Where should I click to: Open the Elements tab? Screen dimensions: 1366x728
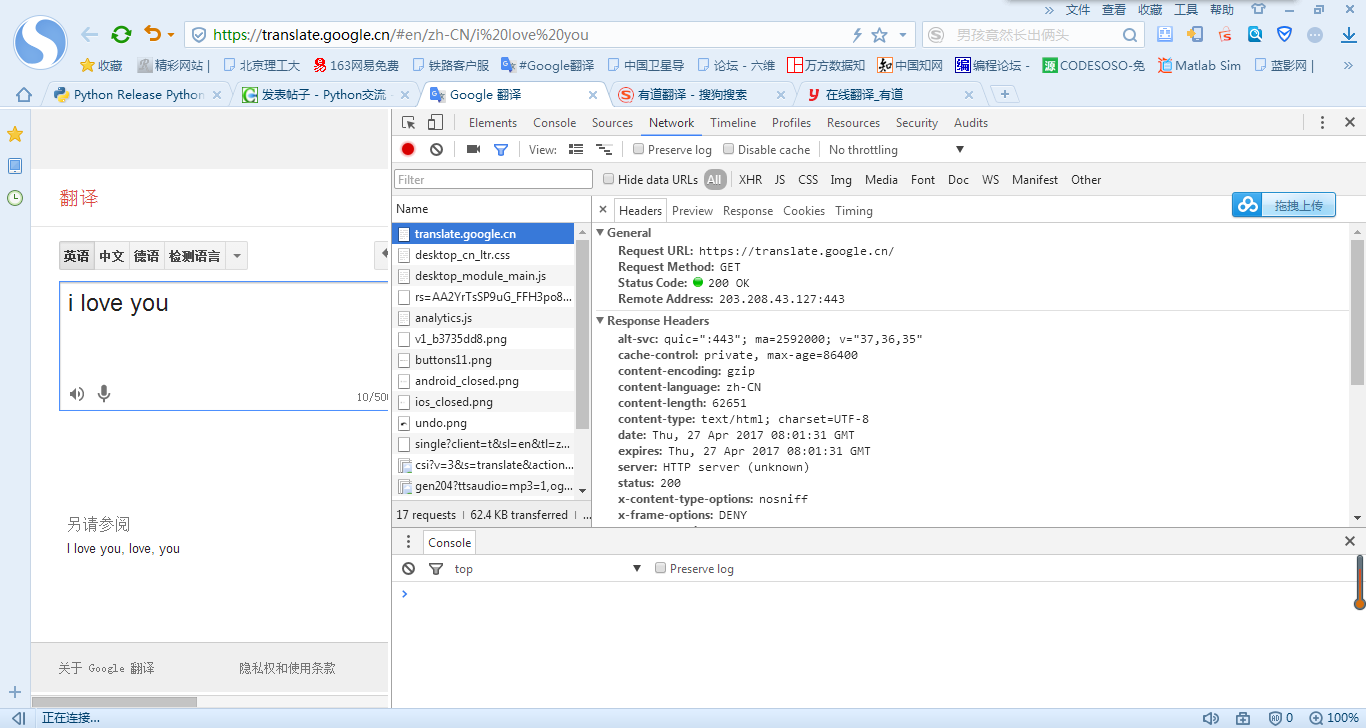(x=492, y=123)
